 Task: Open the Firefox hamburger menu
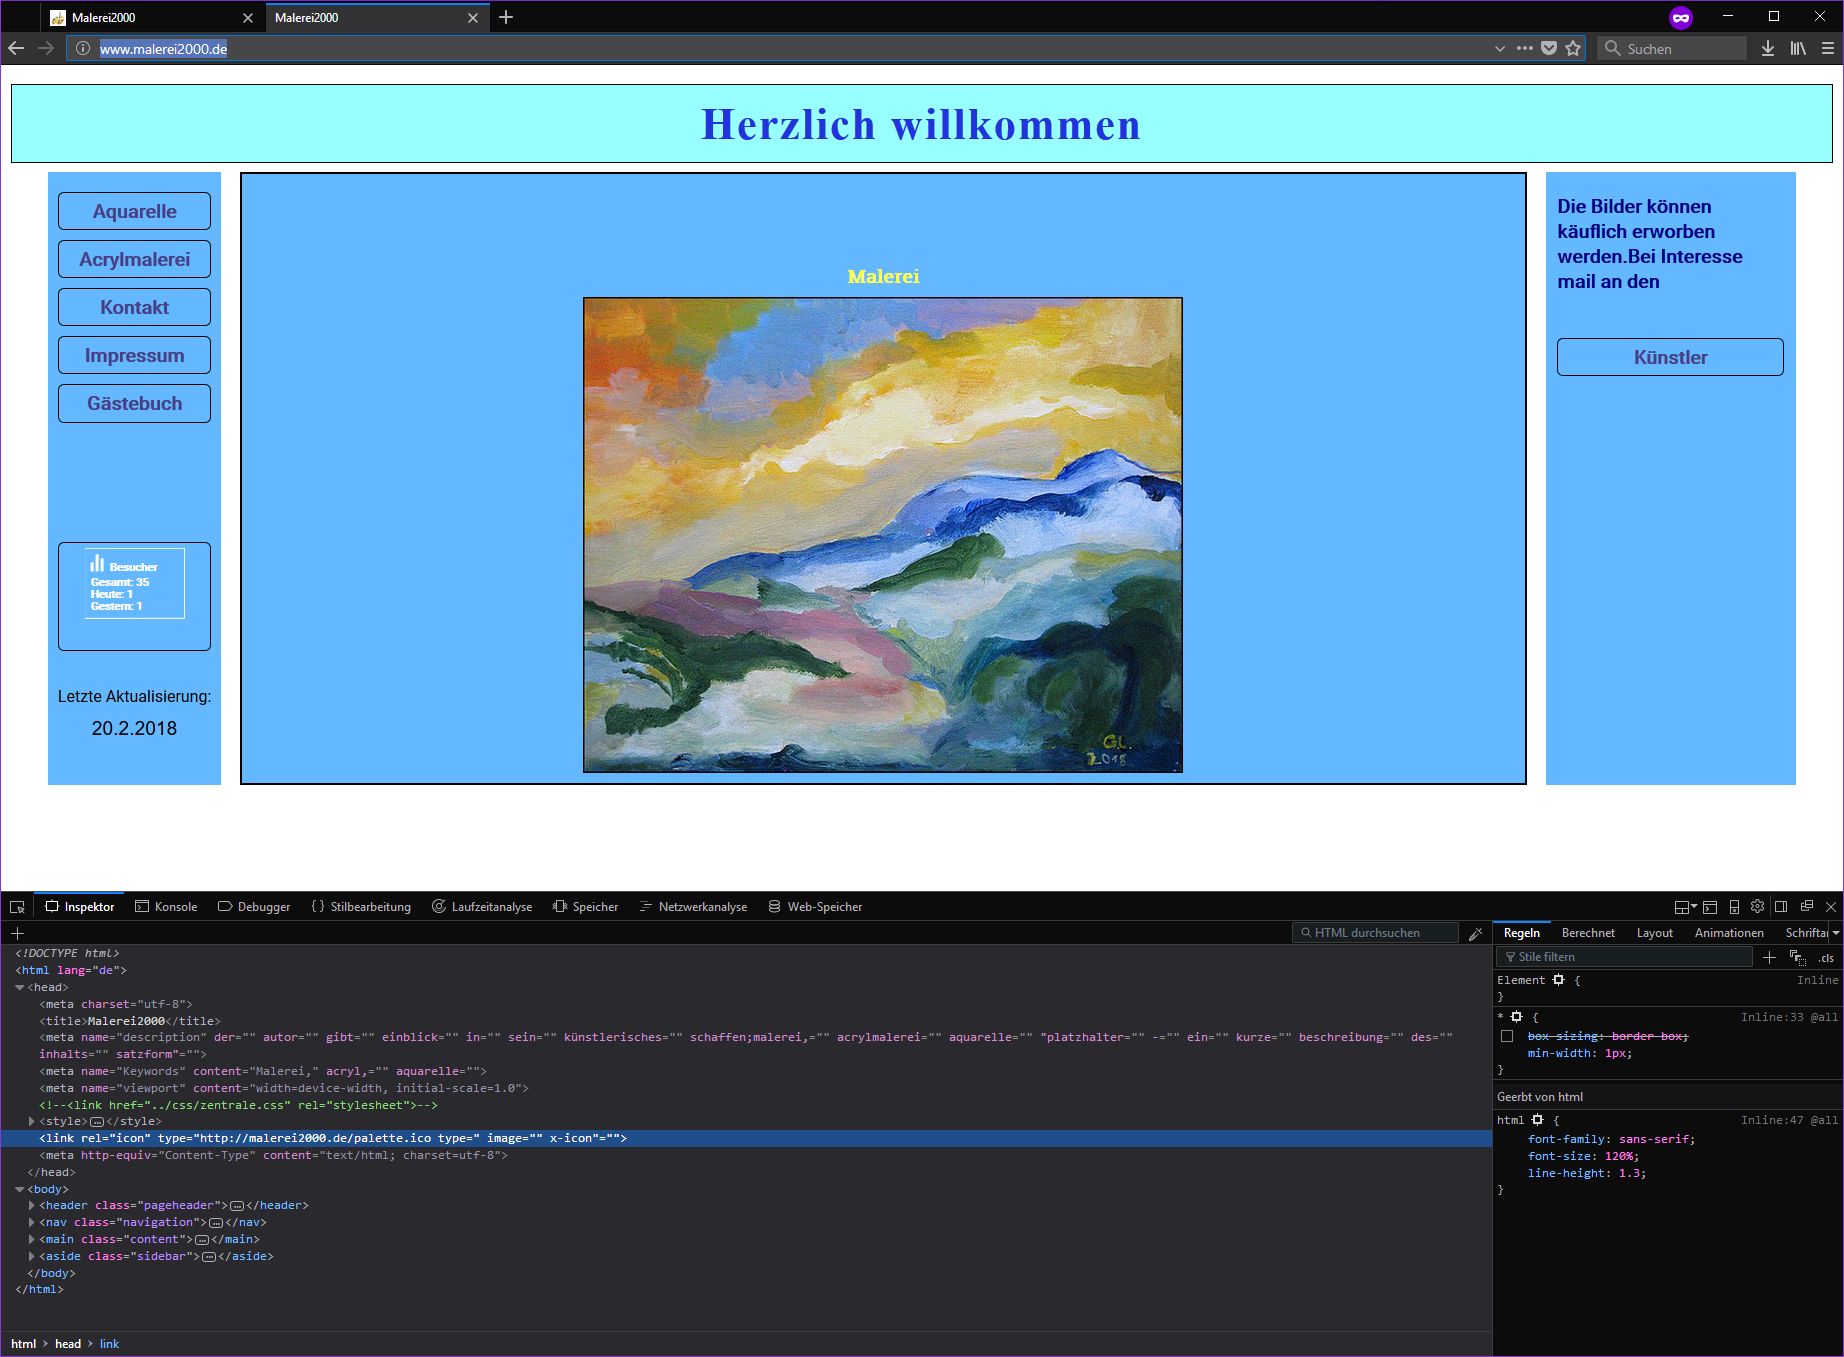(x=1828, y=48)
